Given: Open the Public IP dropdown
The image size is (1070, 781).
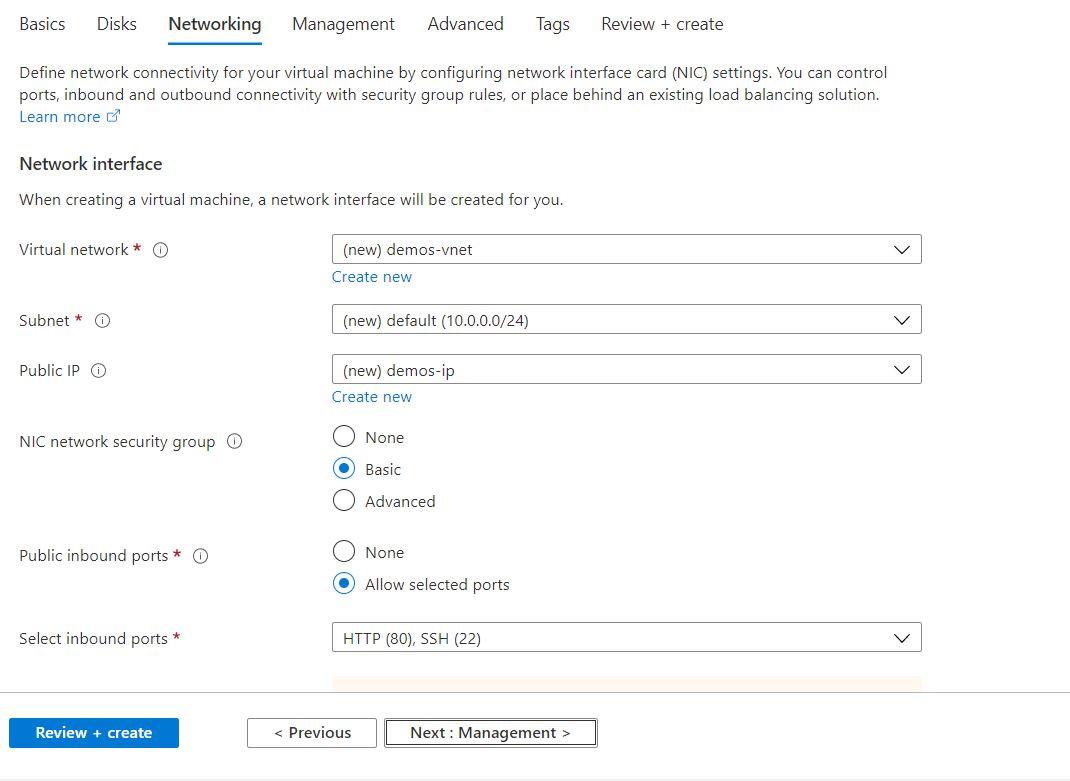Looking at the screenshot, I should (626, 370).
